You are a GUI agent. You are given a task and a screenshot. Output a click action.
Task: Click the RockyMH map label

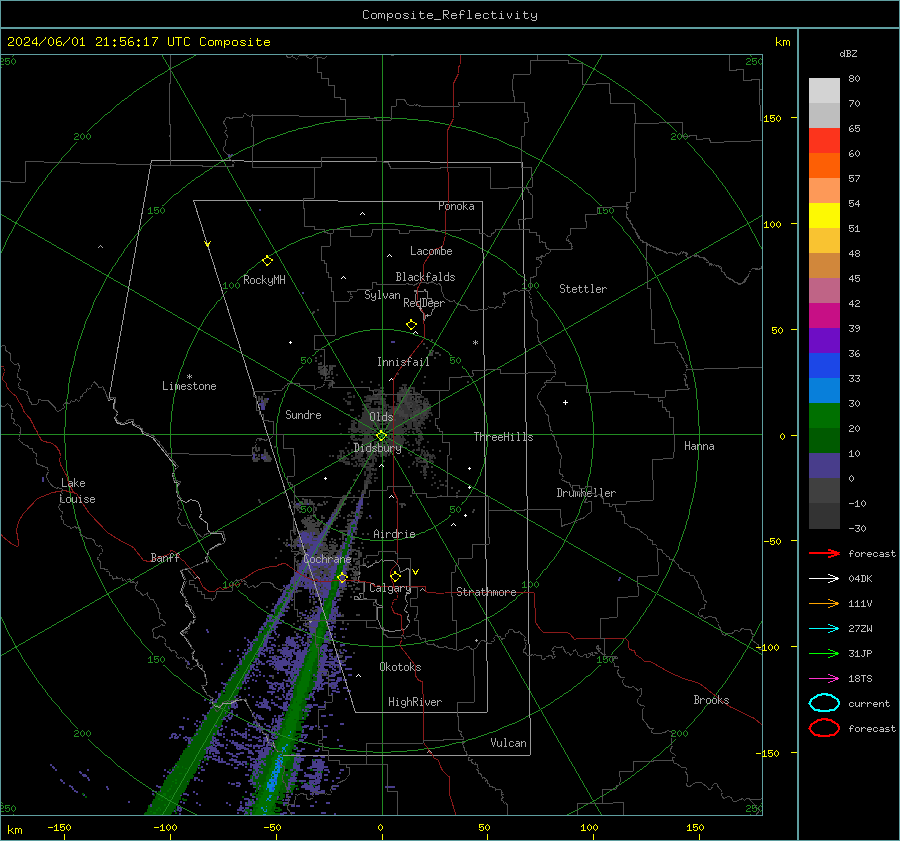(264, 280)
